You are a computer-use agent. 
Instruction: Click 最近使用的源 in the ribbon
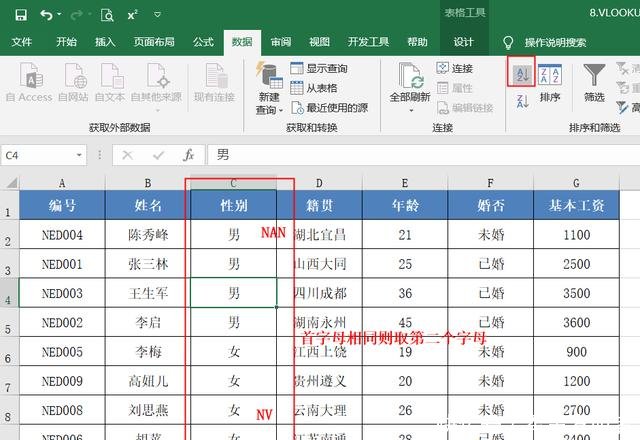[x=329, y=108]
